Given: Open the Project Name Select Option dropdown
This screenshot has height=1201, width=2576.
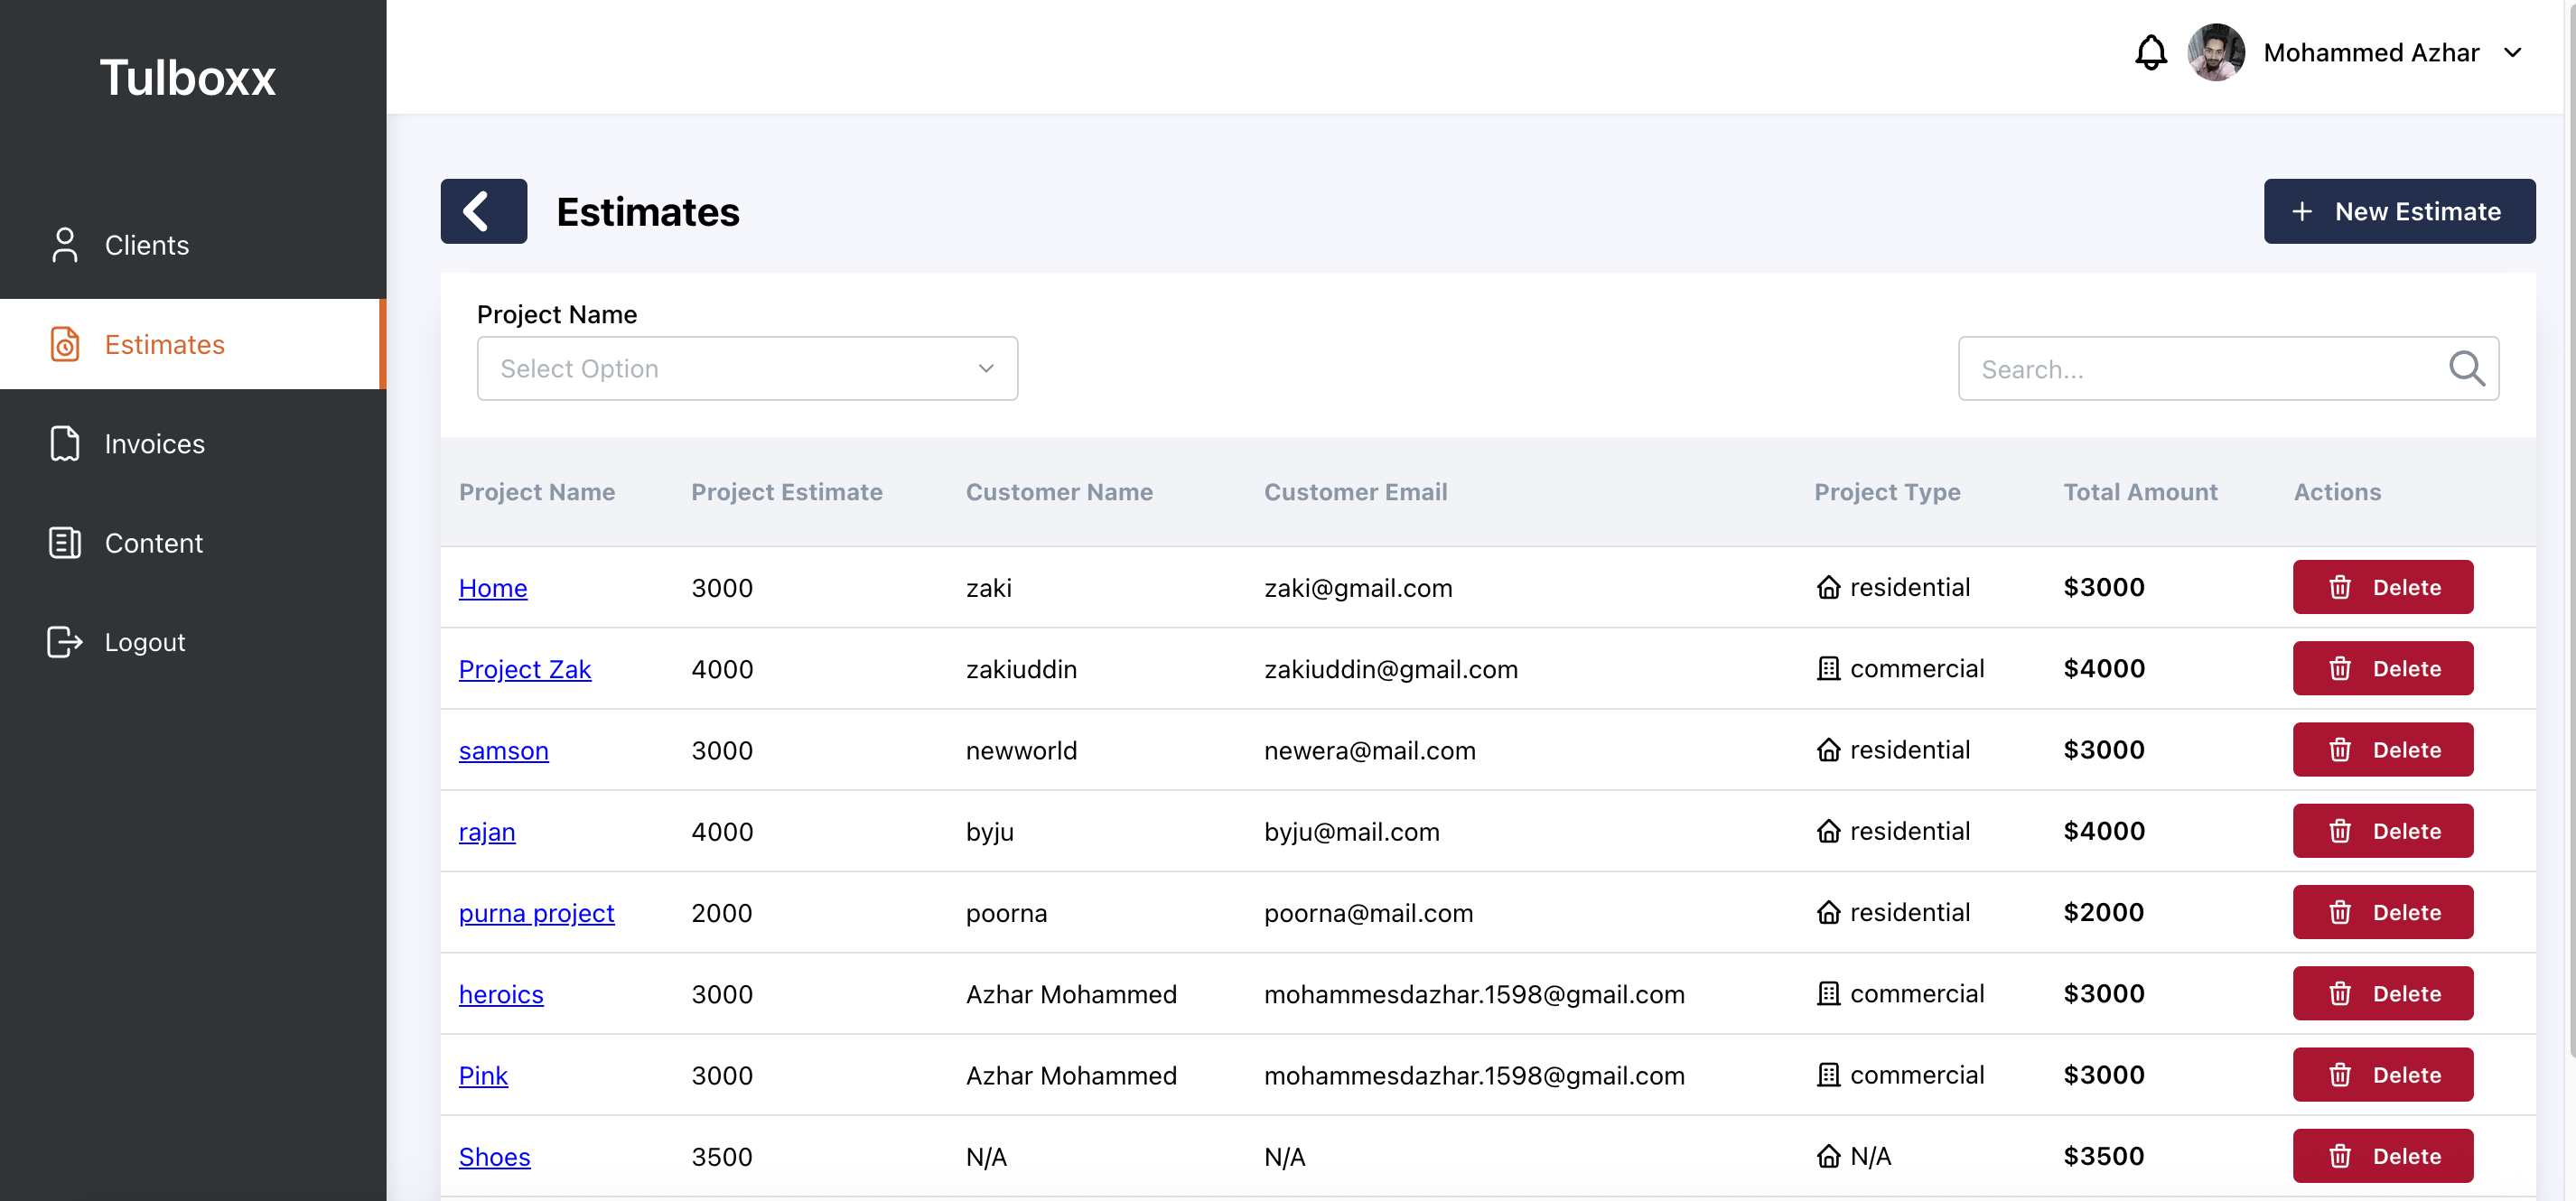Looking at the screenshot, I should click(747, 368).
